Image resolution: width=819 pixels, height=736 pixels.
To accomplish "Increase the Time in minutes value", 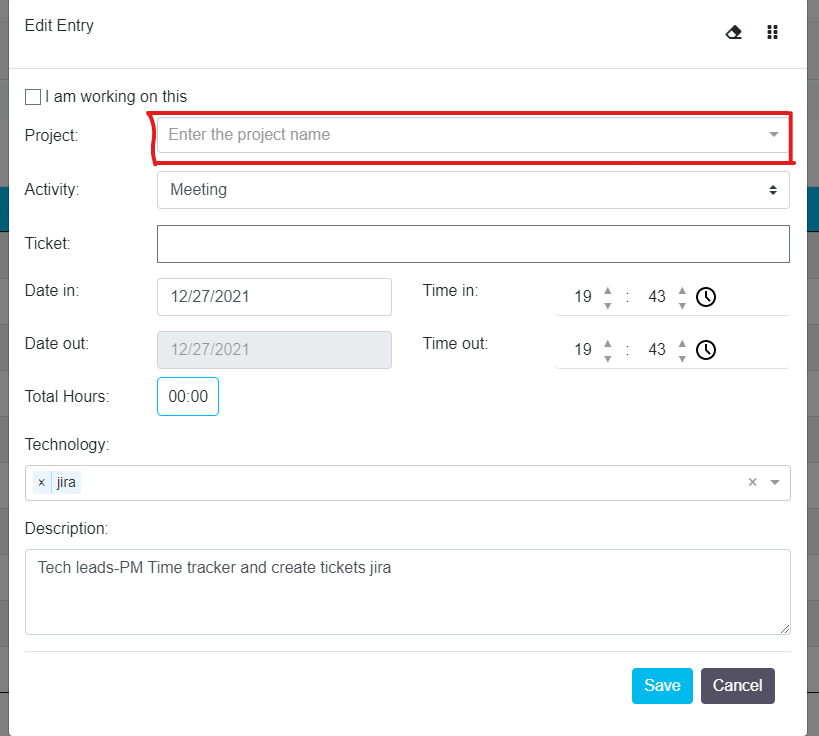I will (x=682, y=290).
